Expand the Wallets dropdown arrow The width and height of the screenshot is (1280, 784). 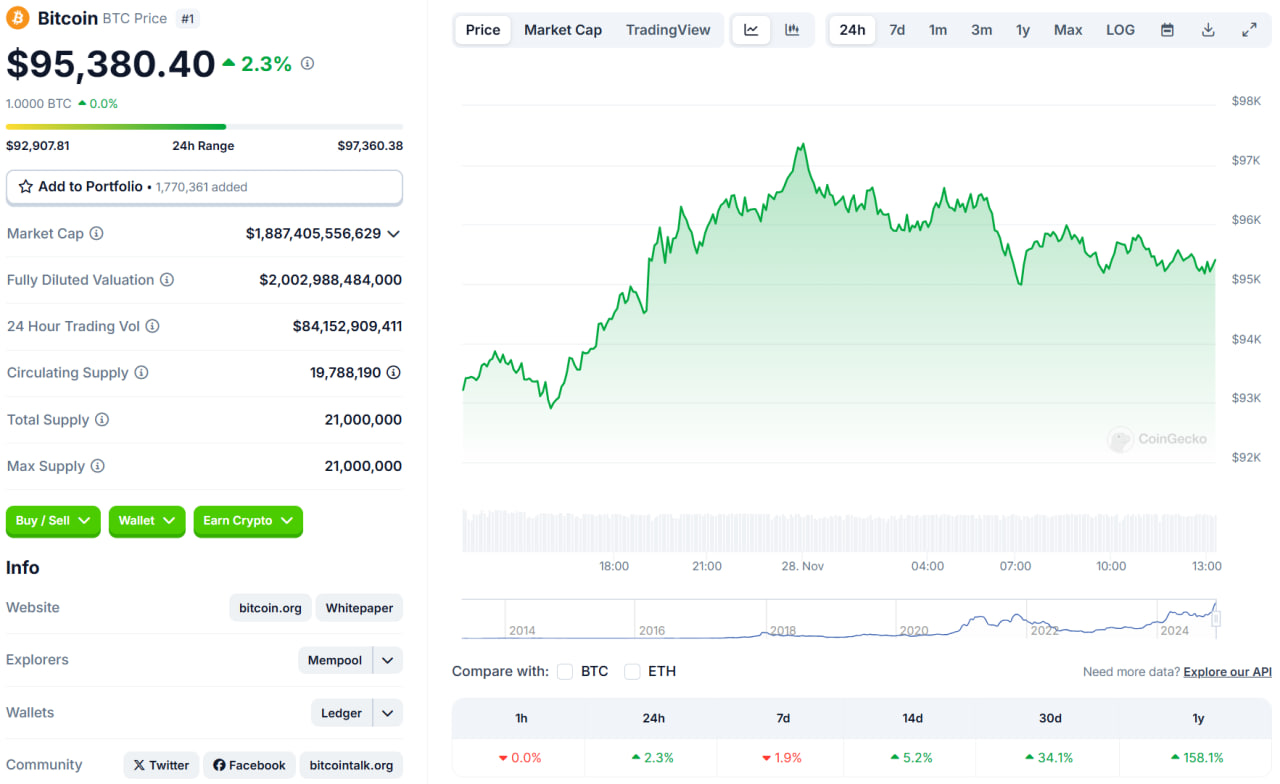(388, 713)
